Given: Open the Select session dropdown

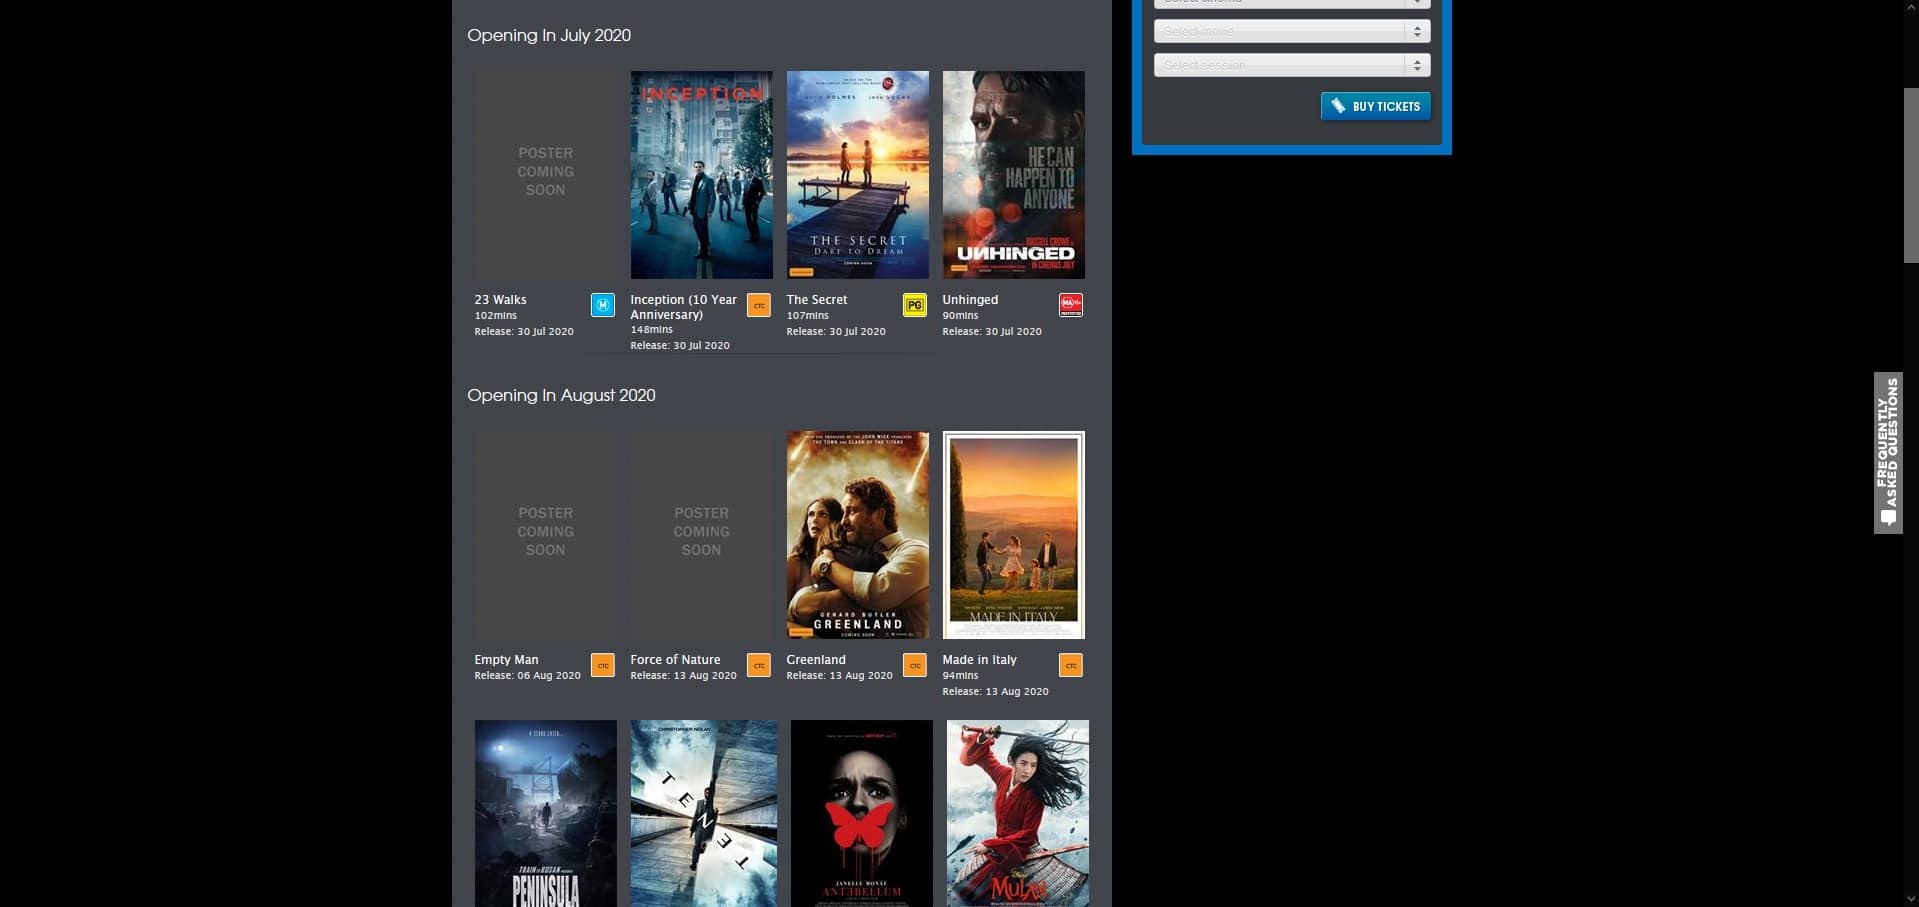Looking at the screenshot, I should pyautogui.click(x=1291, y=65).
